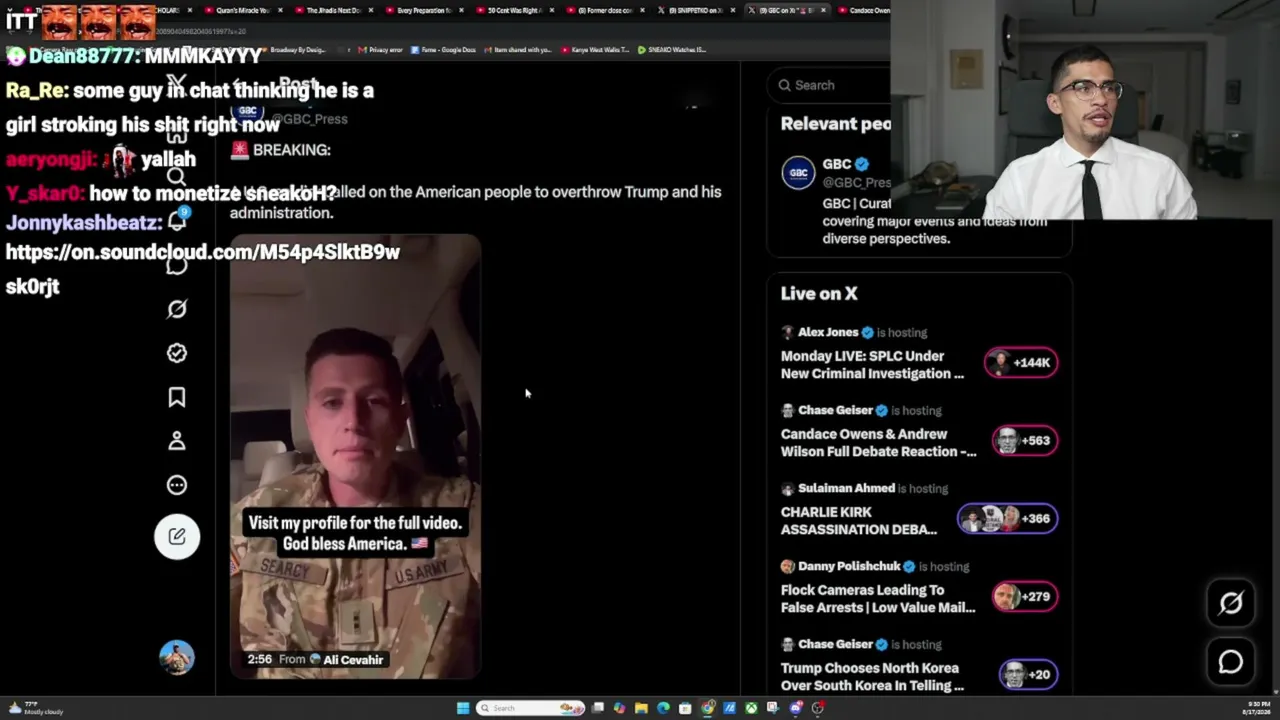Click GBC name under Relevant people
Viewport: 1280px width, 720px height.
point(837,164)
